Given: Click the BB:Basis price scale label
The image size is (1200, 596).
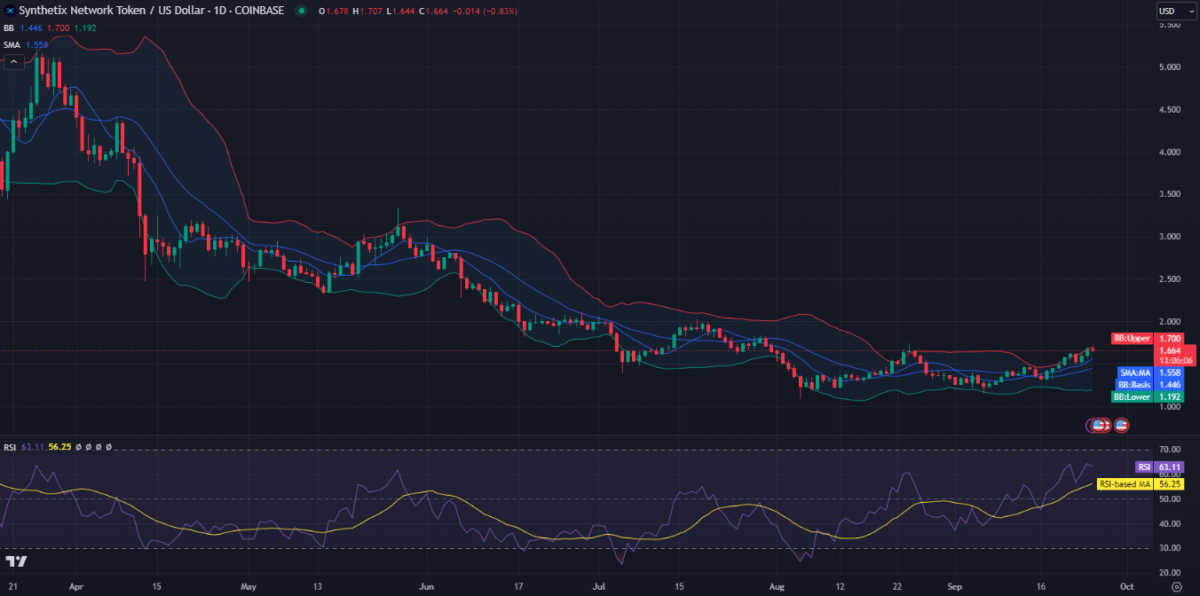Looking at the screenshot, I should (1135, 384).
